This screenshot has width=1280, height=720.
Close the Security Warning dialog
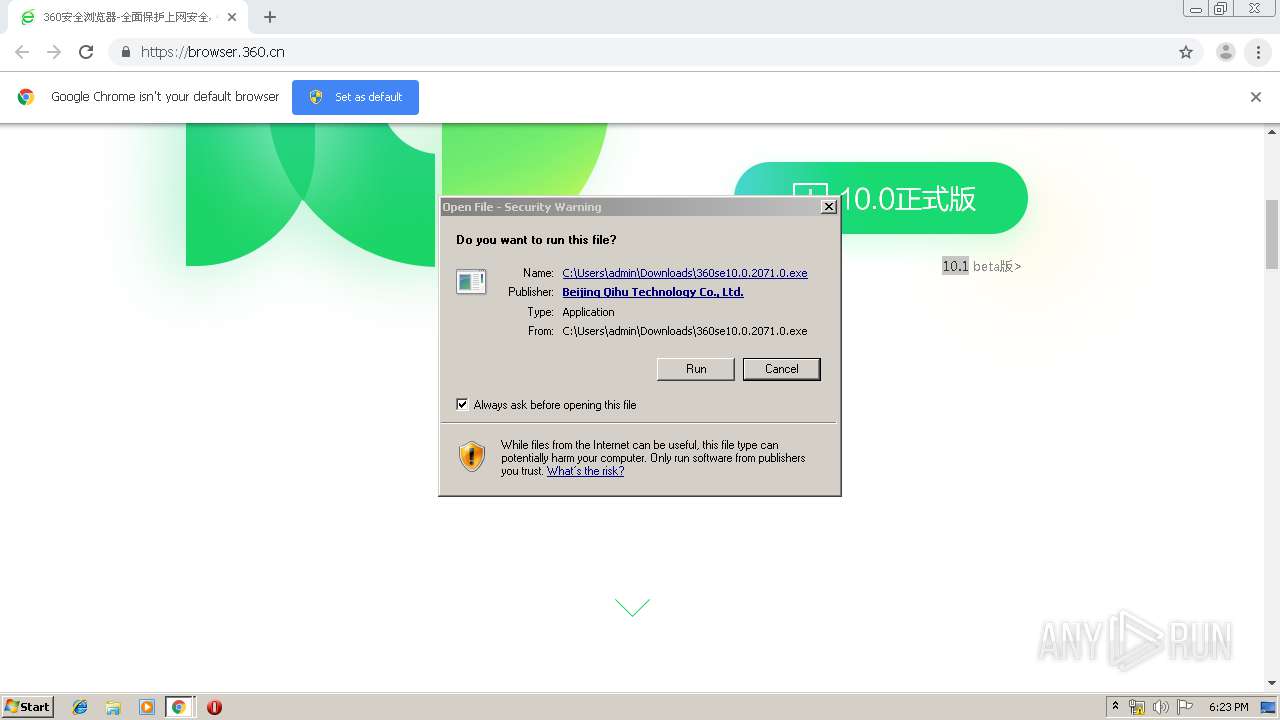[x=828, y=207]
